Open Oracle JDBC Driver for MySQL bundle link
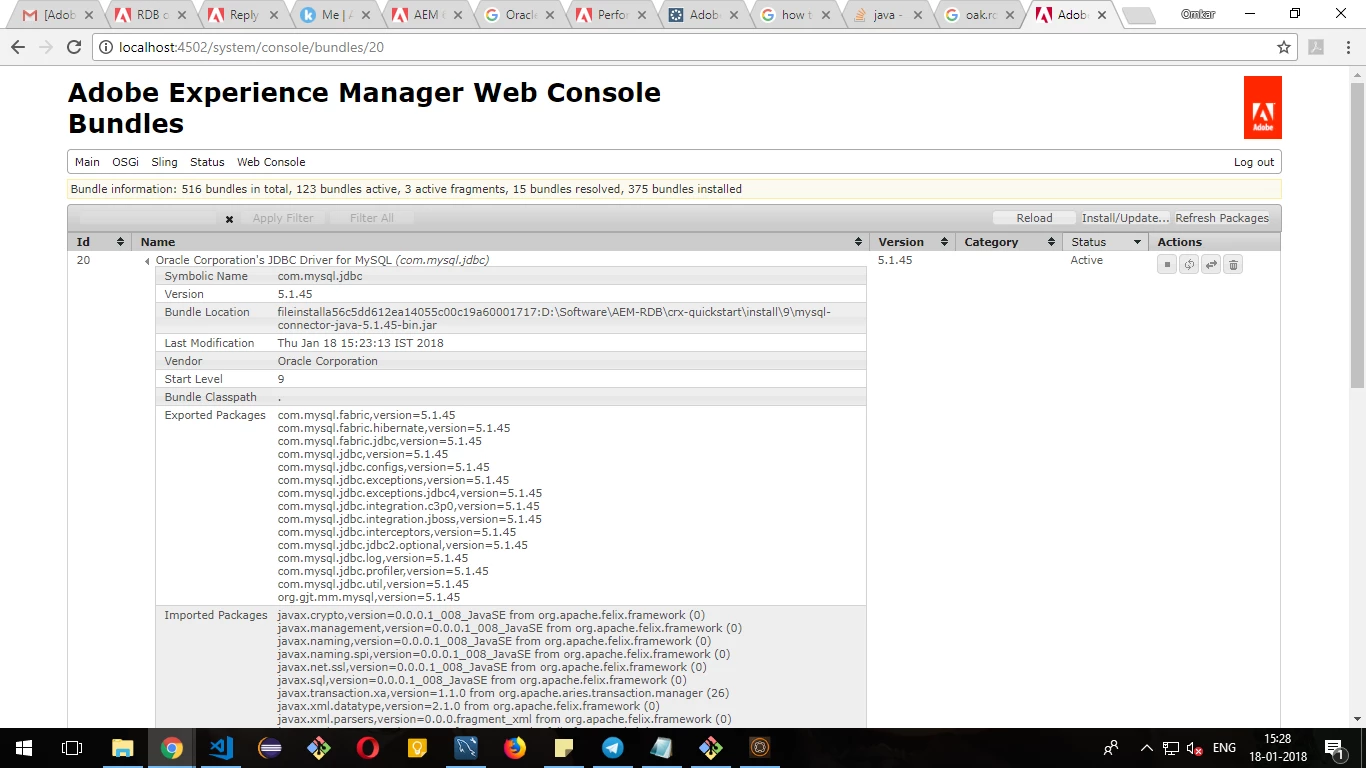 [322, 260]
